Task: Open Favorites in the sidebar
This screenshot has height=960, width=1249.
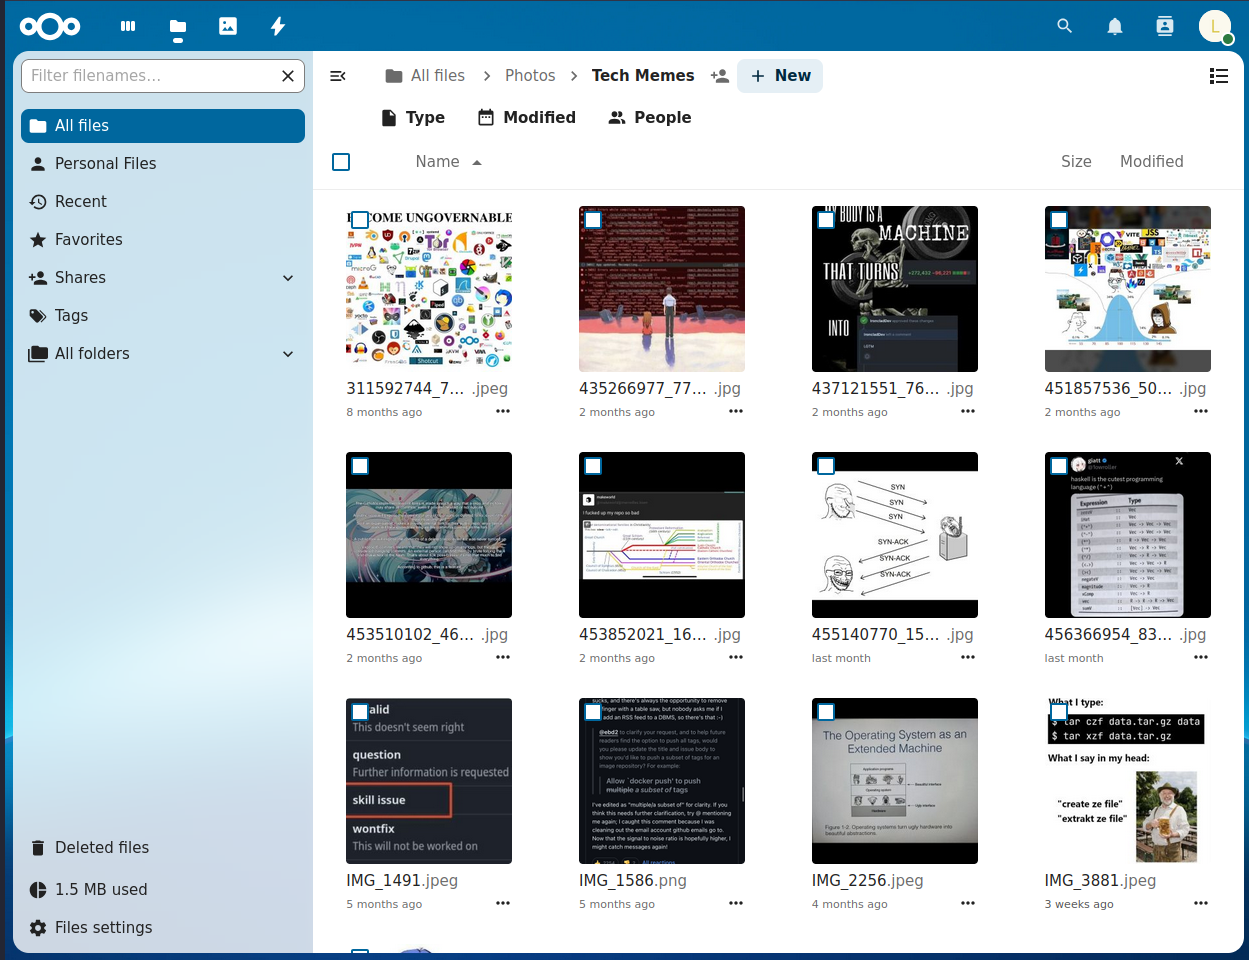Action: click(89, 240)
